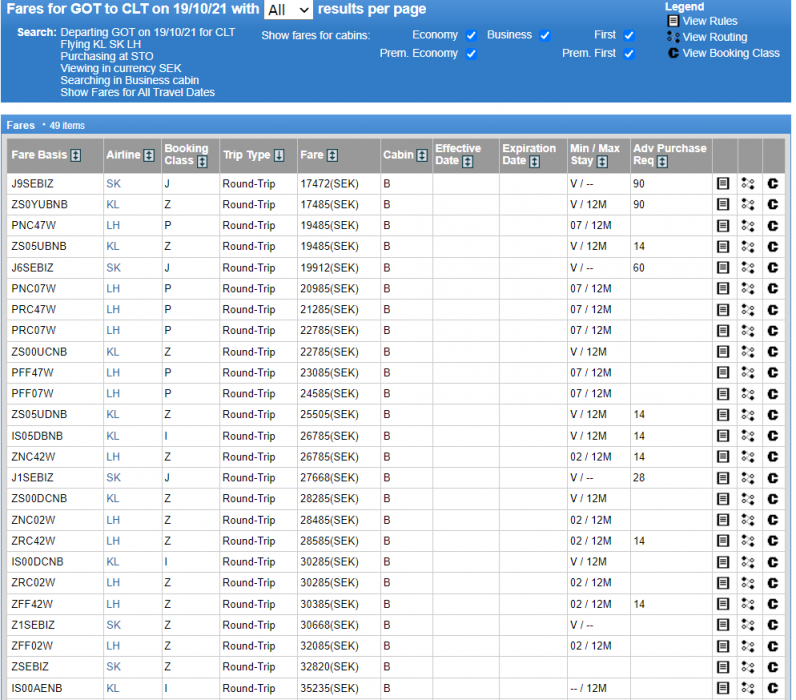View booking class icon for PNC47W
The height and width of the screenshot is (700, 796).
[773, 226]
